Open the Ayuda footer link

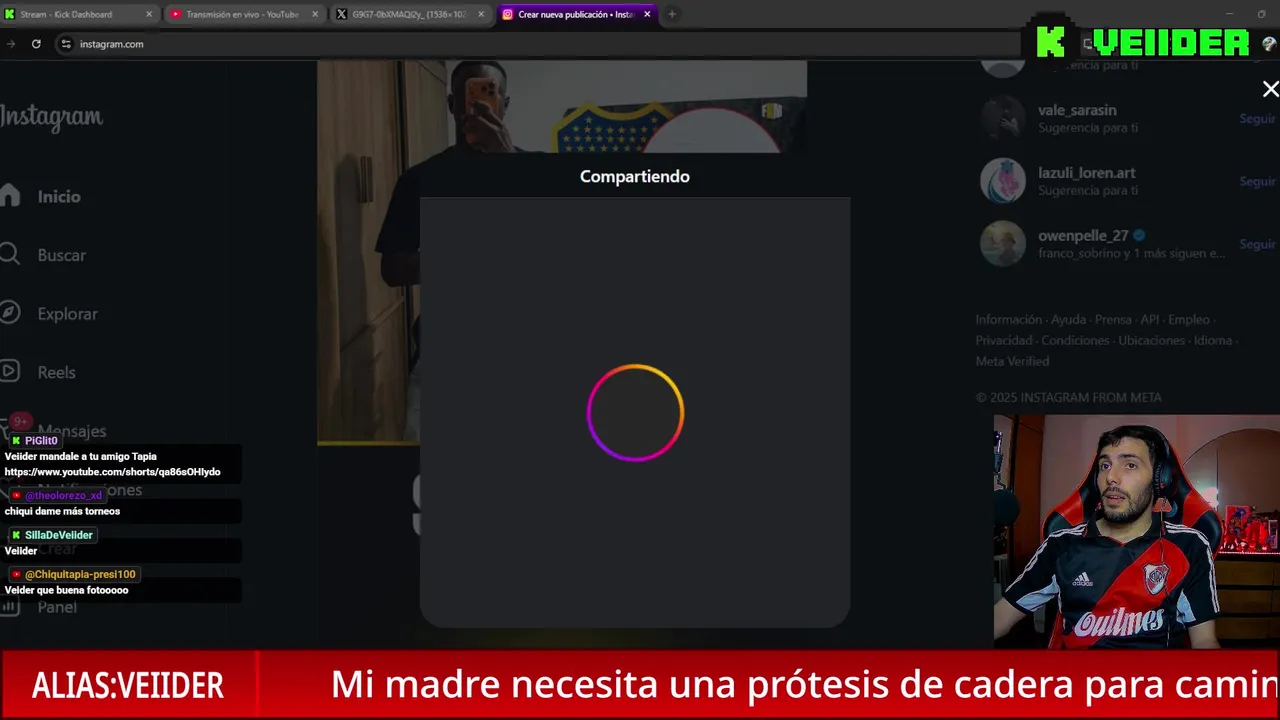pyautogui.click(x=1068, y=320)
